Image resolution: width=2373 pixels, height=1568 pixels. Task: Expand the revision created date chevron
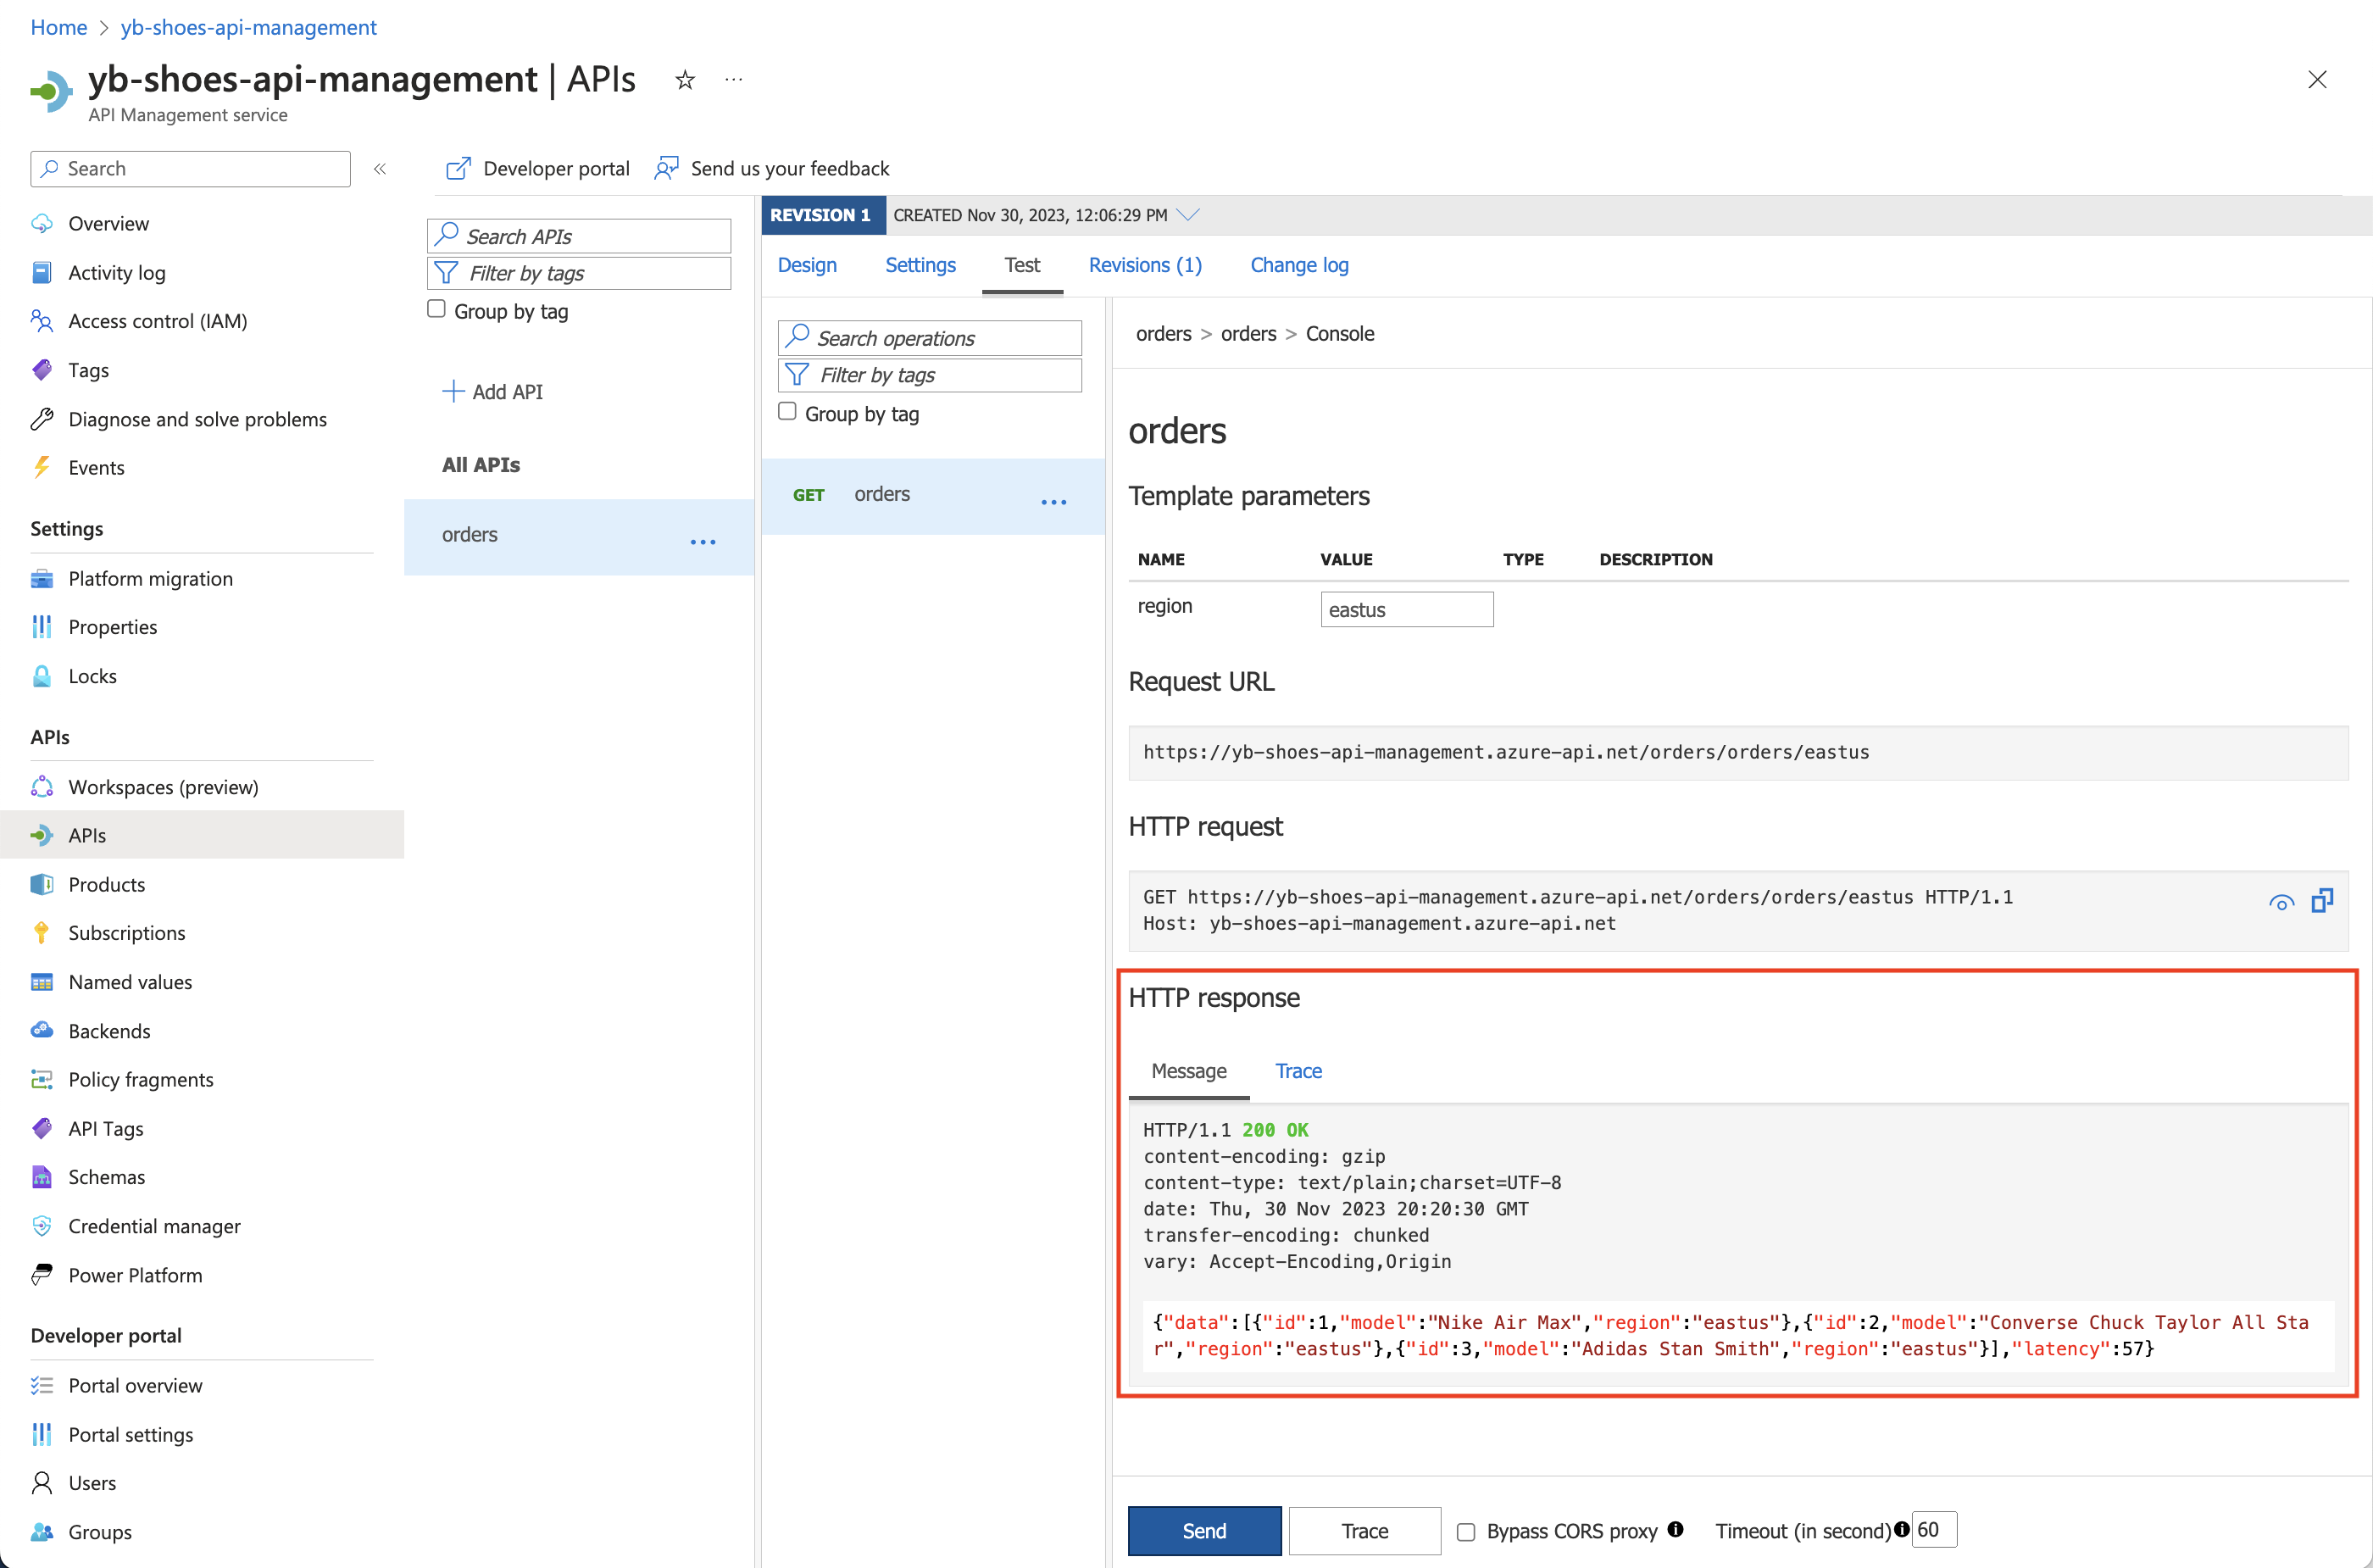pos(1189,213)
